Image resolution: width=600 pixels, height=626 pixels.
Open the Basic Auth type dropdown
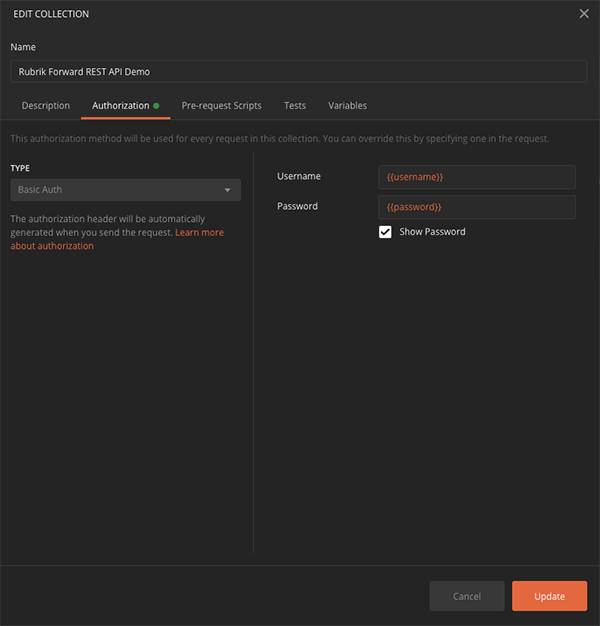pos(125,190)
